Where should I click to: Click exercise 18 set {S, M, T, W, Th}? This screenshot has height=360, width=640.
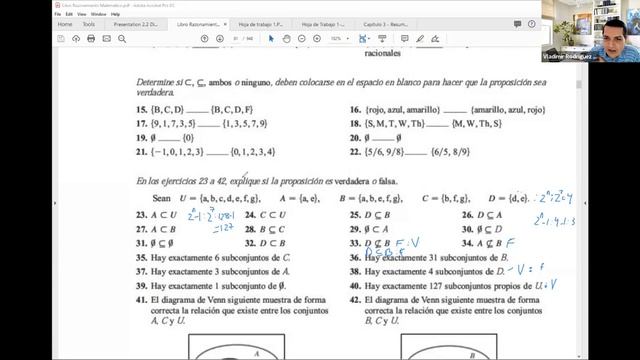(395, 124)
